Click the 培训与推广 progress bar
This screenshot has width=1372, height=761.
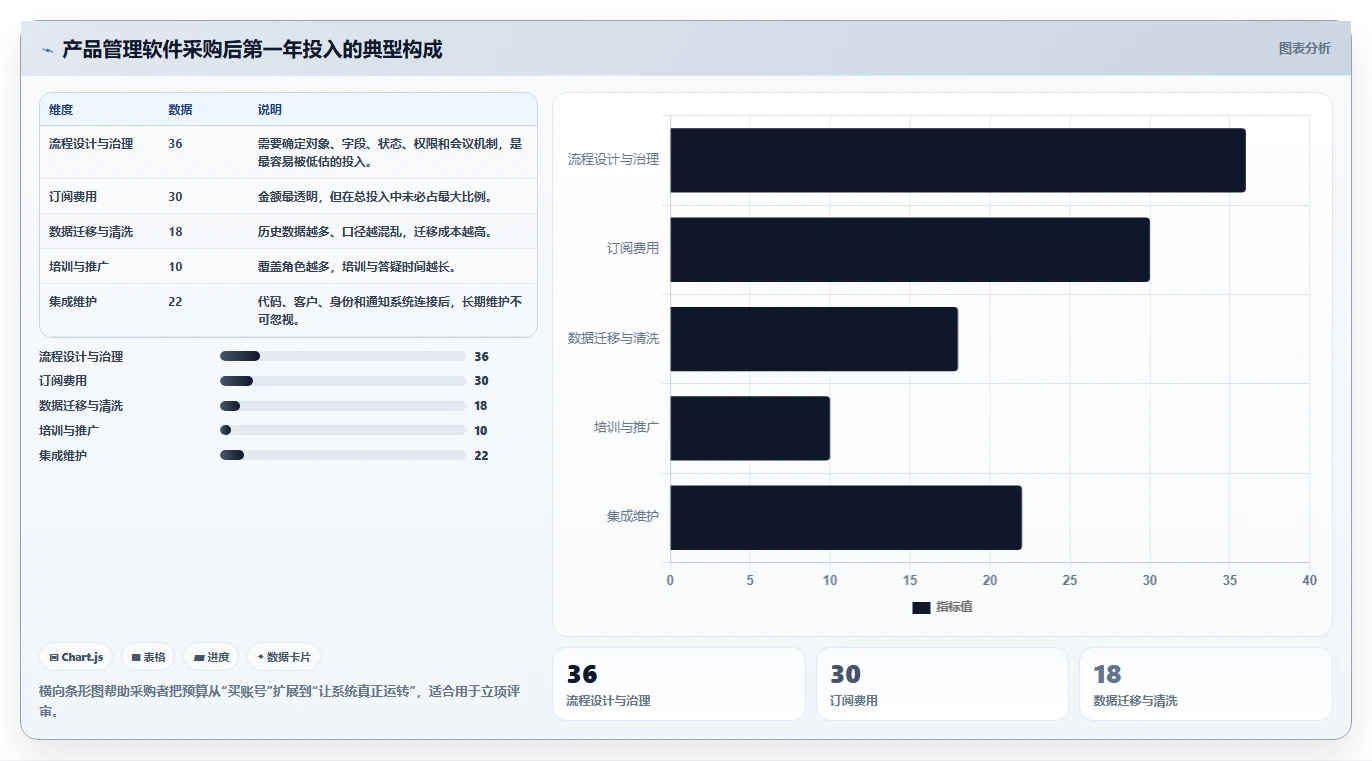[x=343, y=430]
